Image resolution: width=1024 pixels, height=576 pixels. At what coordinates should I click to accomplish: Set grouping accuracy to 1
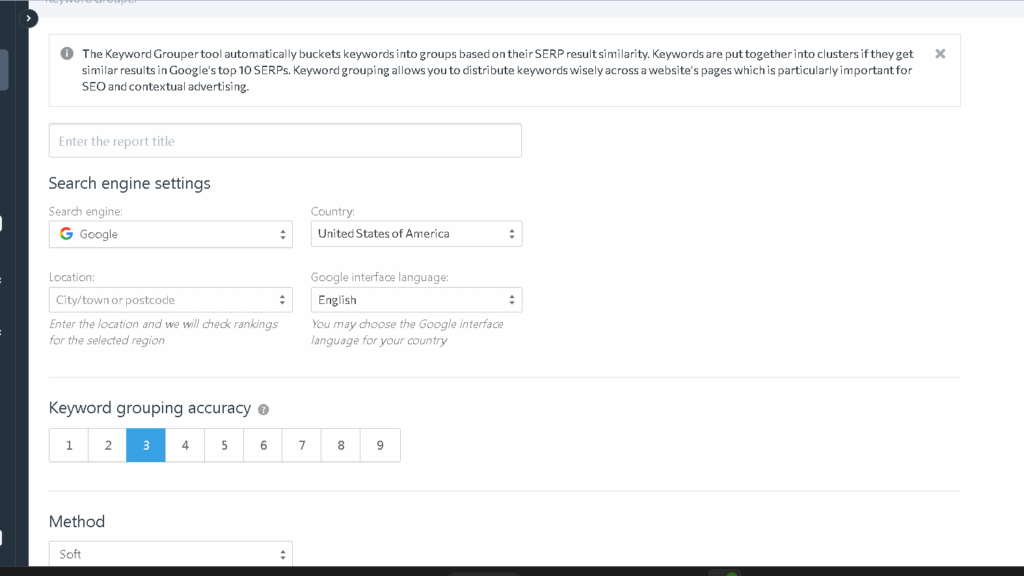(69, 445)
